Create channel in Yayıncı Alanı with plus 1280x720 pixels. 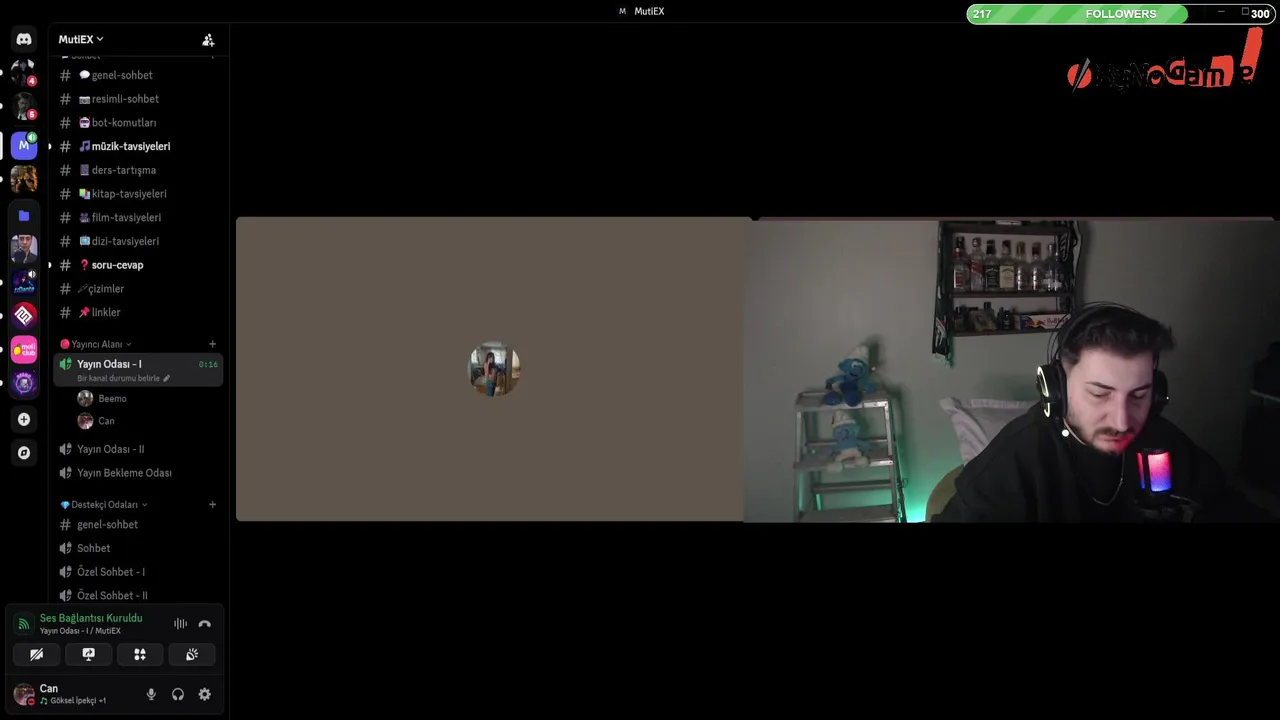(212, 344)
